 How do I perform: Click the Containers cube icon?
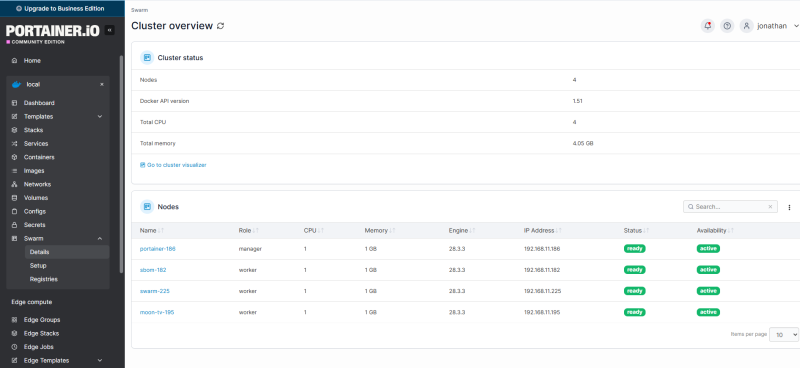[x=14, y=157]
